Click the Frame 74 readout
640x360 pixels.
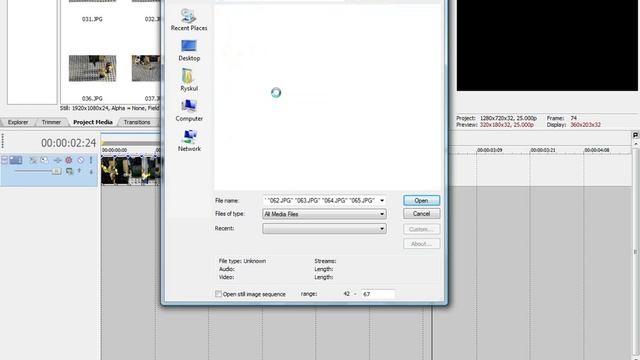[x=562, y=118]
